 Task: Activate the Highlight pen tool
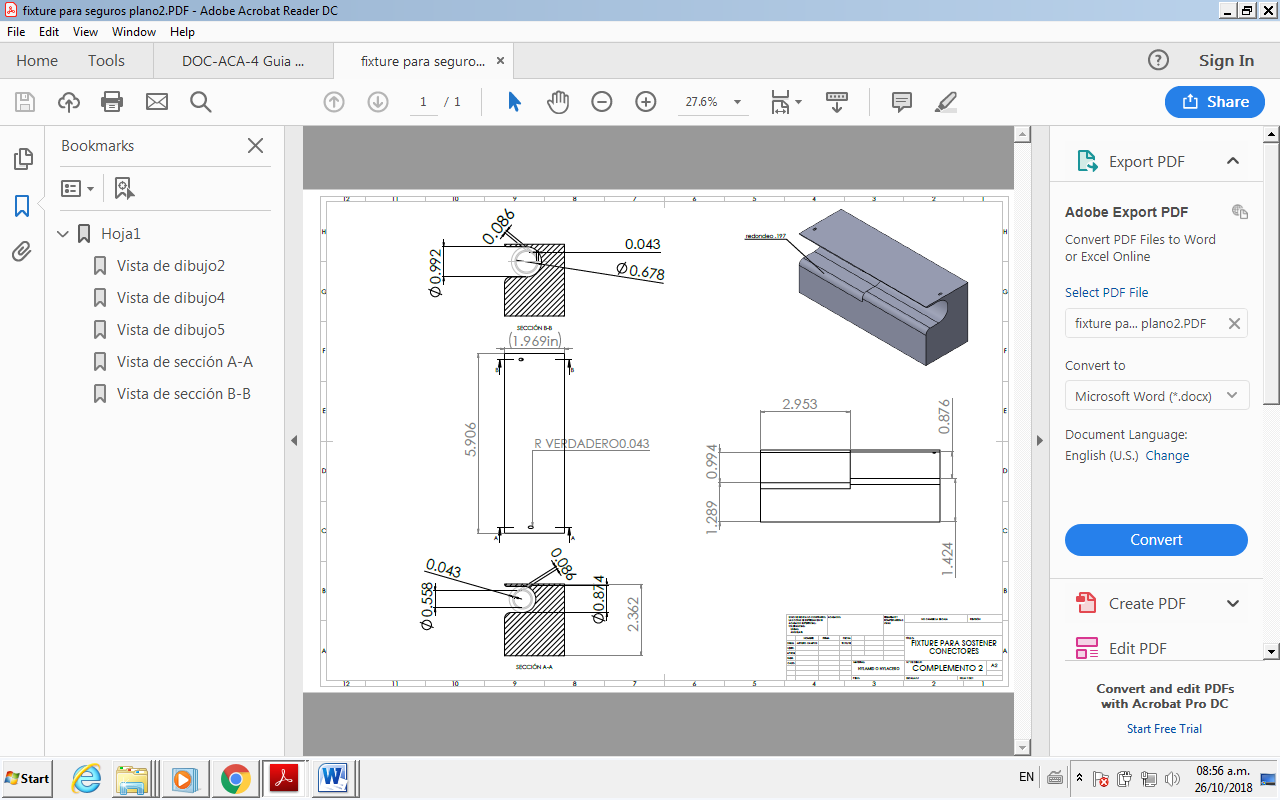click(945, 101)
